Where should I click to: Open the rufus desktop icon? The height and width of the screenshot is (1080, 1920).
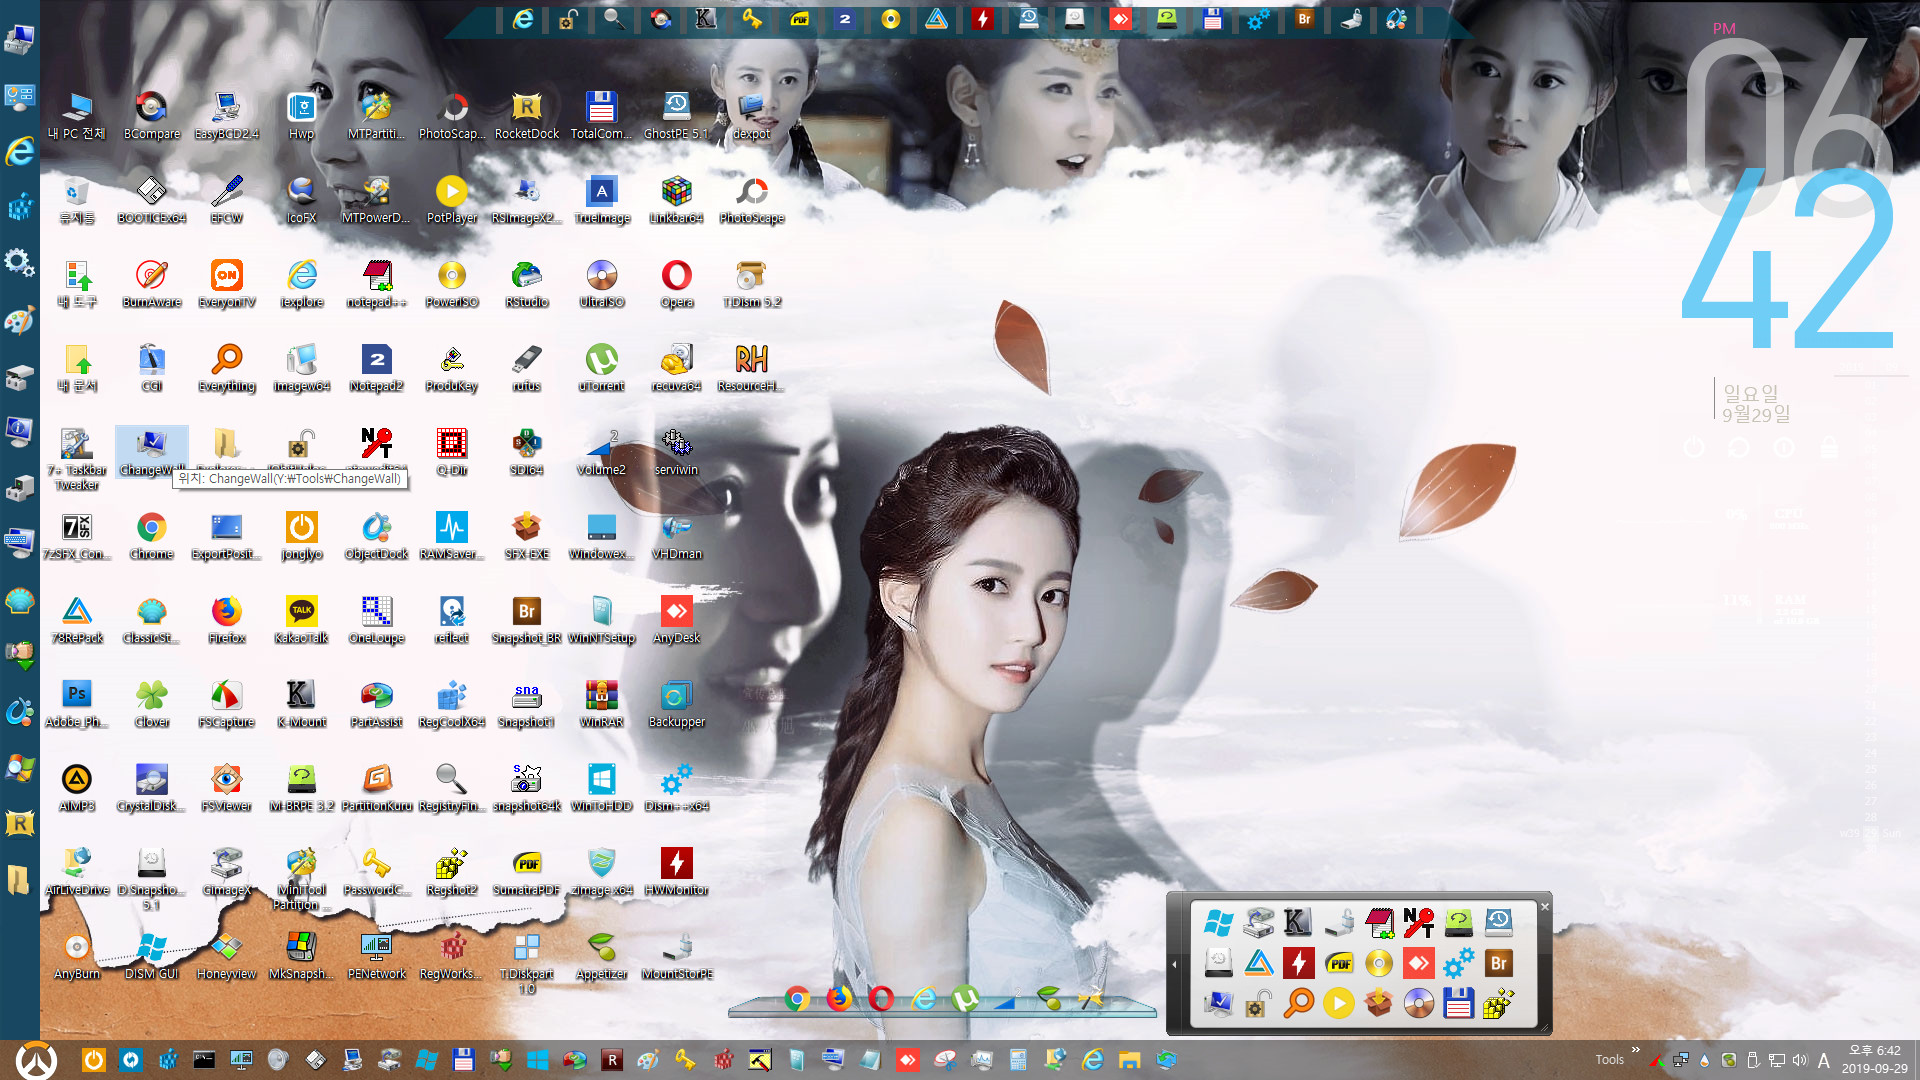(x=526, y=367)
